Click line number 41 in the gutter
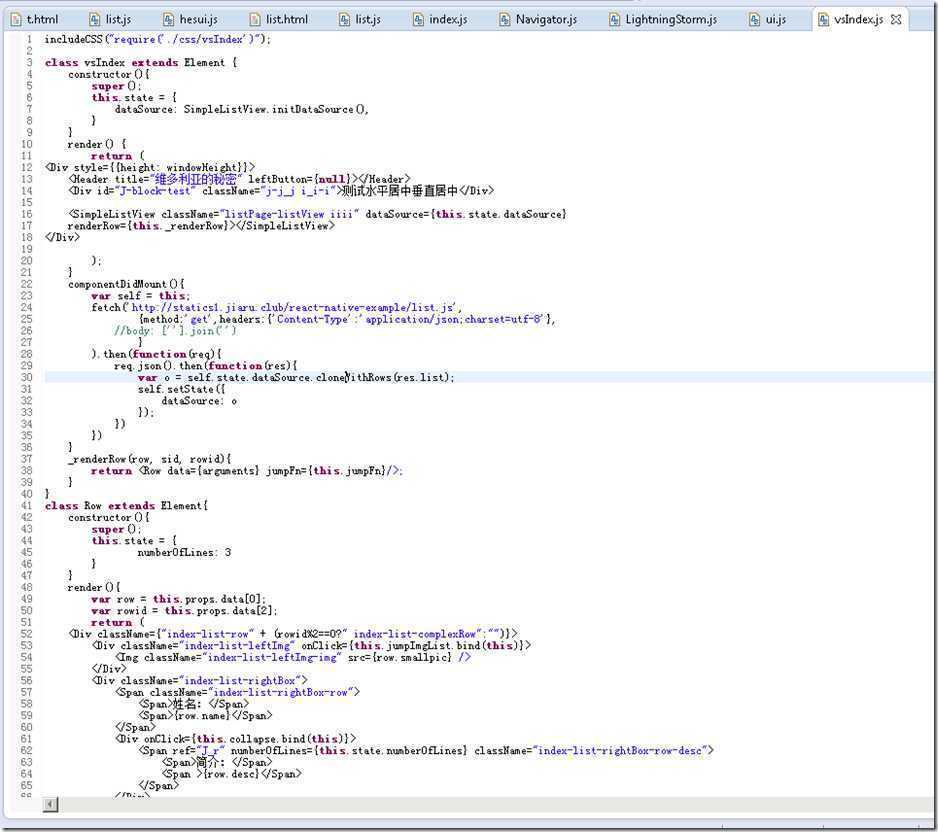Image resolution: width=938 pixels, height=832 pixels. (x=26, y=505)
